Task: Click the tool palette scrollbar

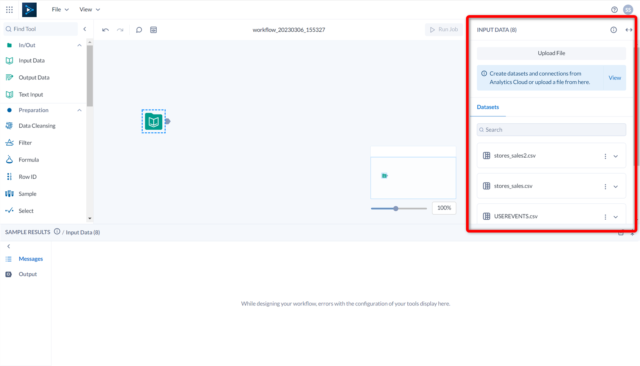Action: [90, 75]
